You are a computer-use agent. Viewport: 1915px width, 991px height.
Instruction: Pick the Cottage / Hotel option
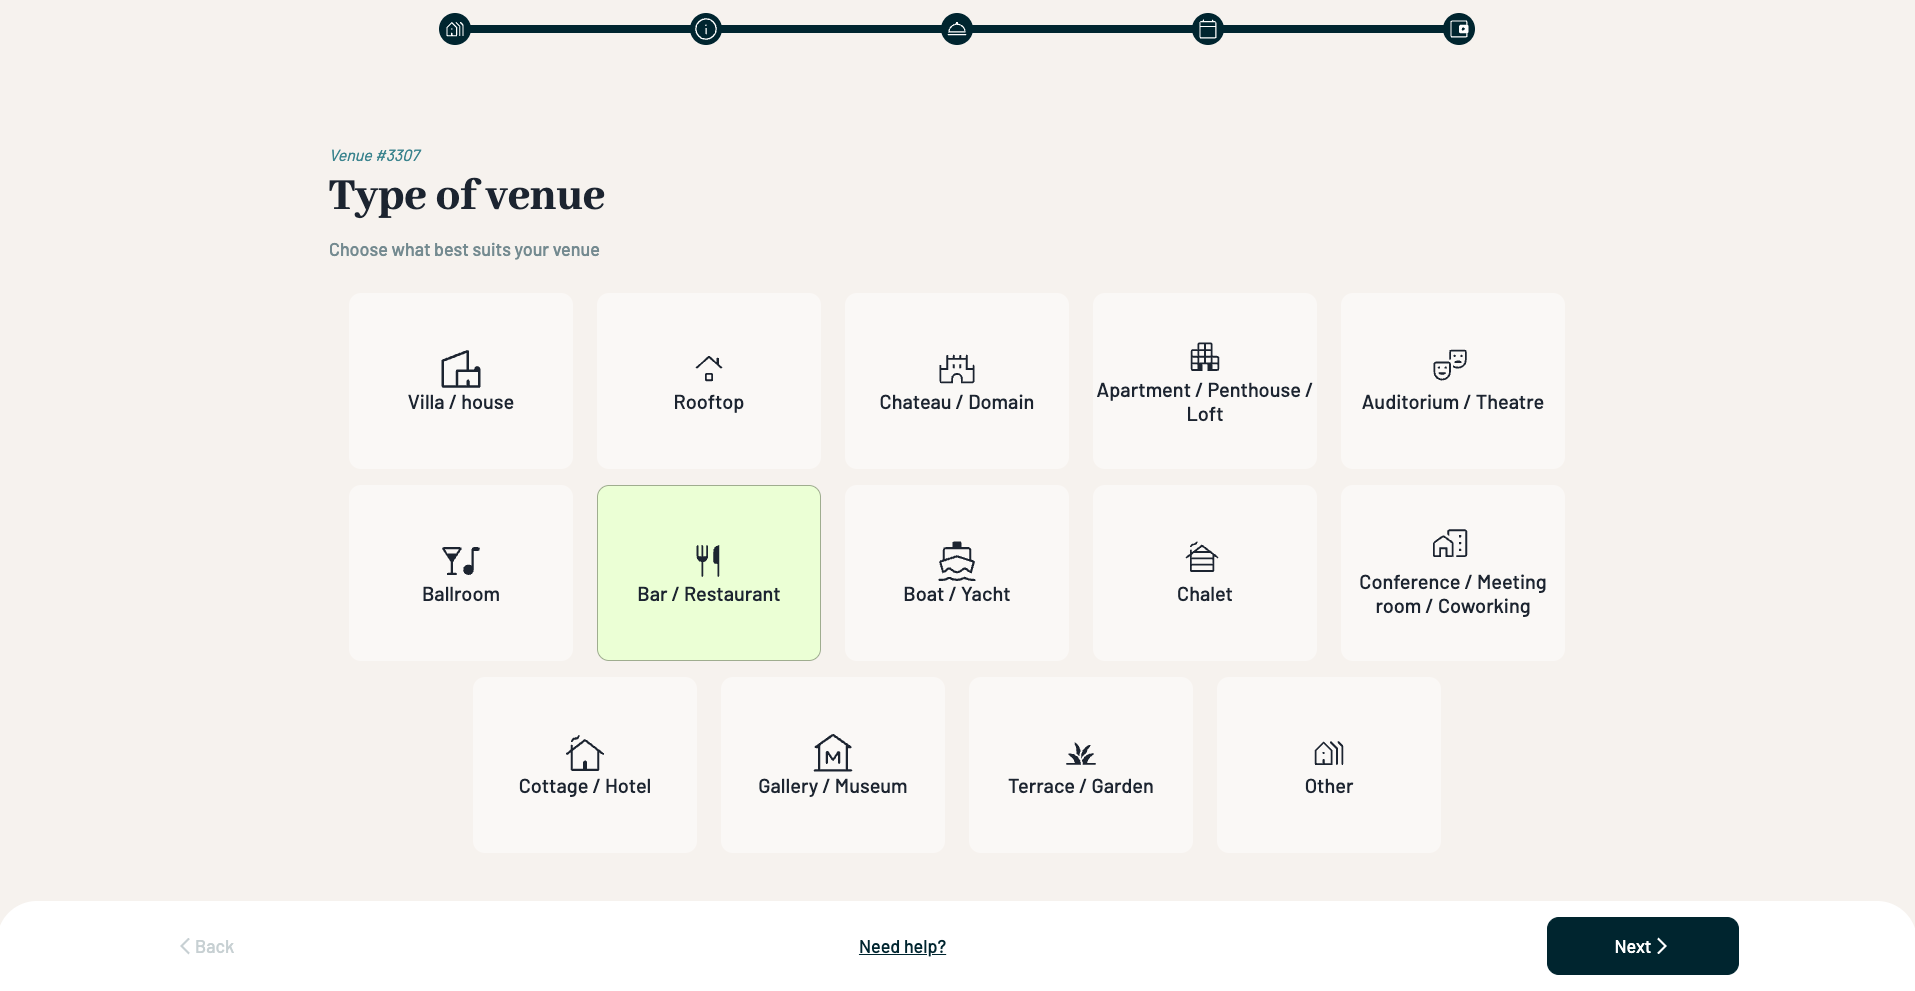[x=585, y=765]
